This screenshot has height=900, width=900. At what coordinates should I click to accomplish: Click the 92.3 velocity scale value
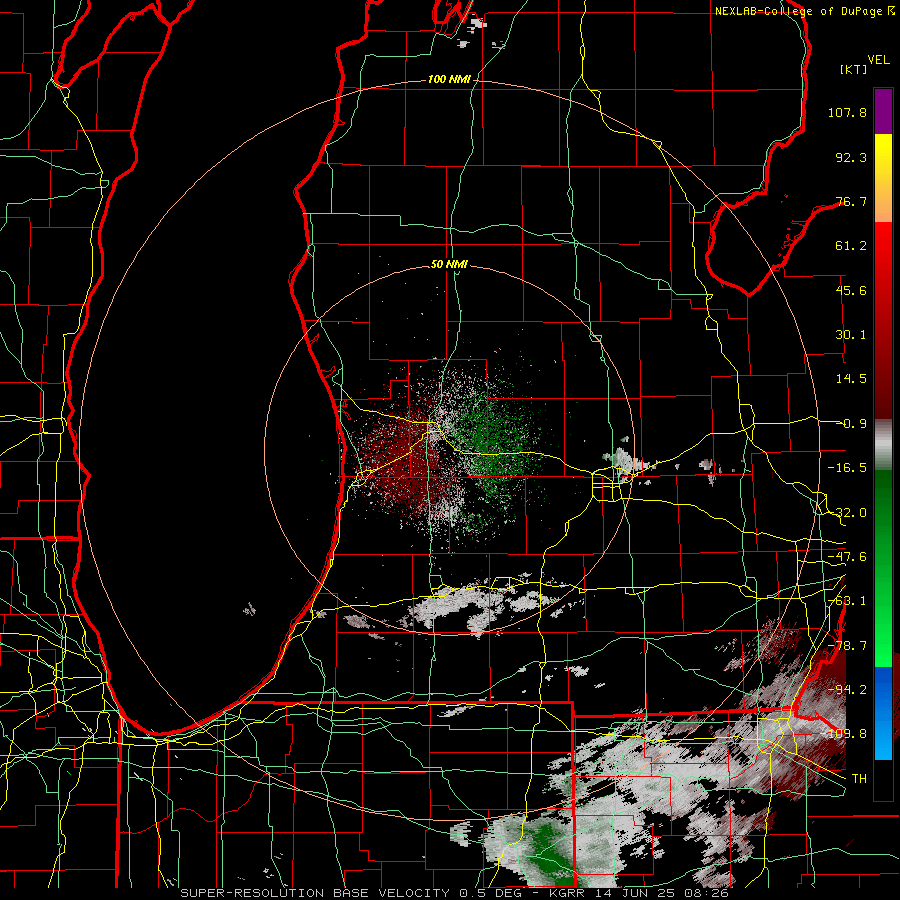(x=851, y=157)
